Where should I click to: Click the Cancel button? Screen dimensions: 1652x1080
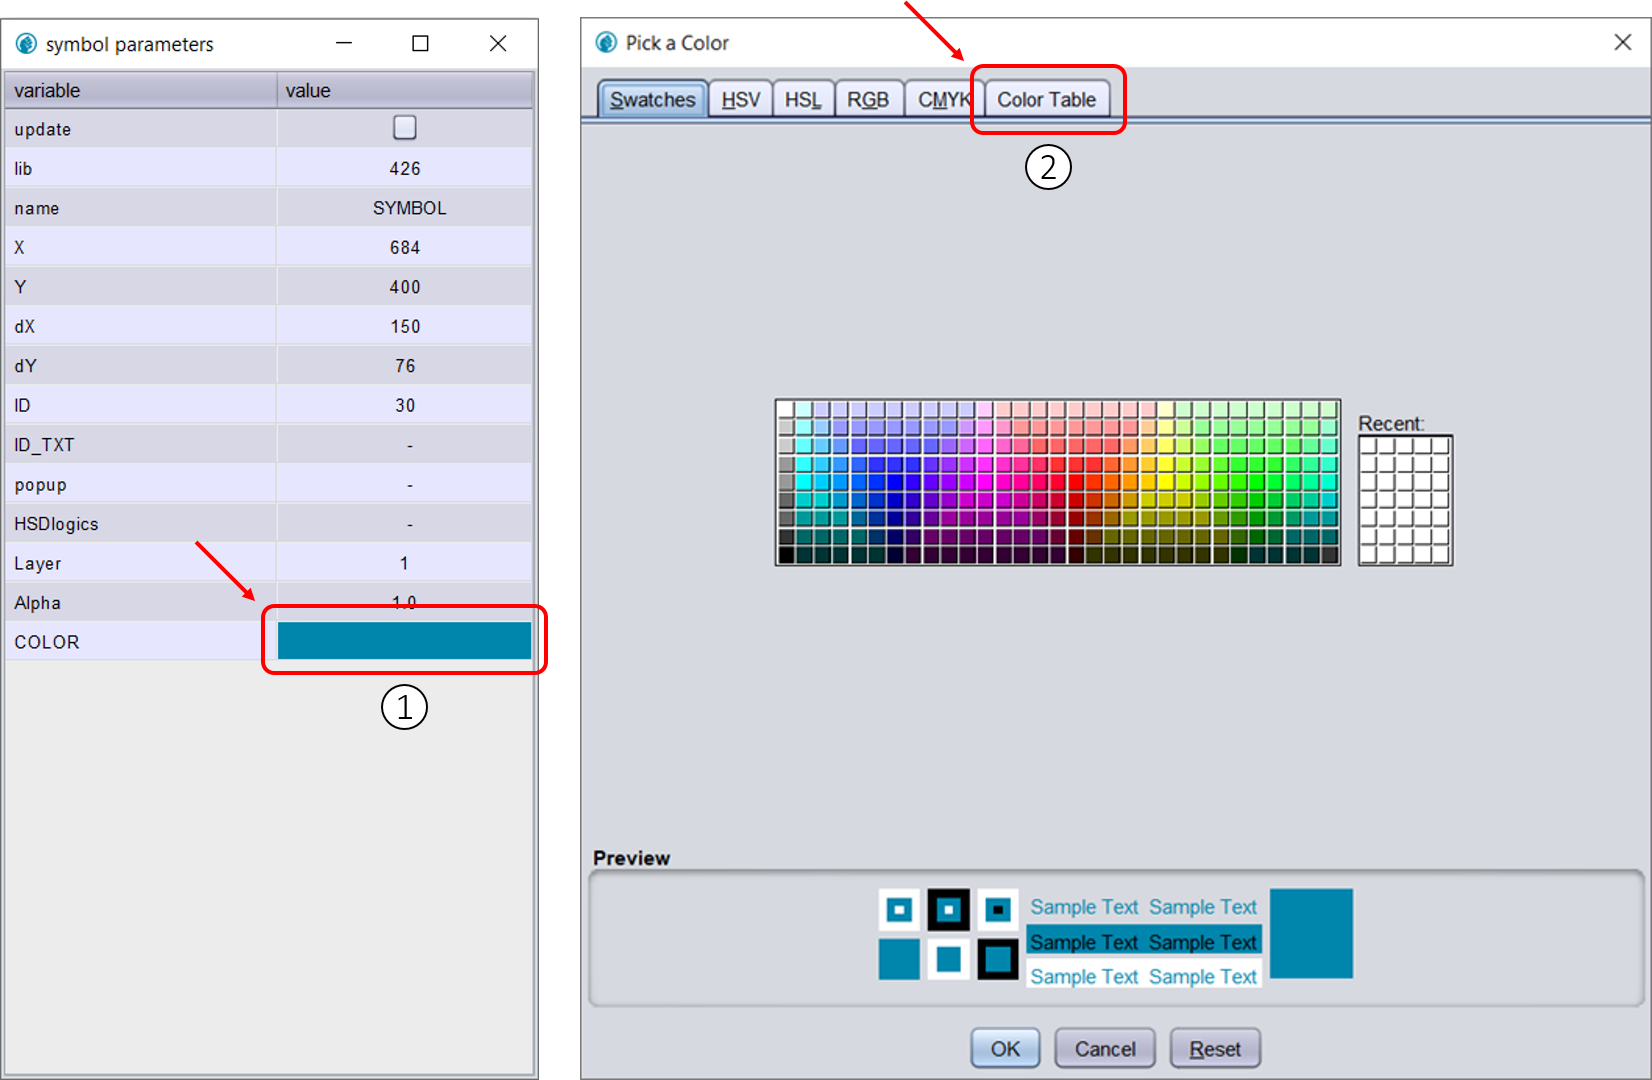pos(1104,1047)
